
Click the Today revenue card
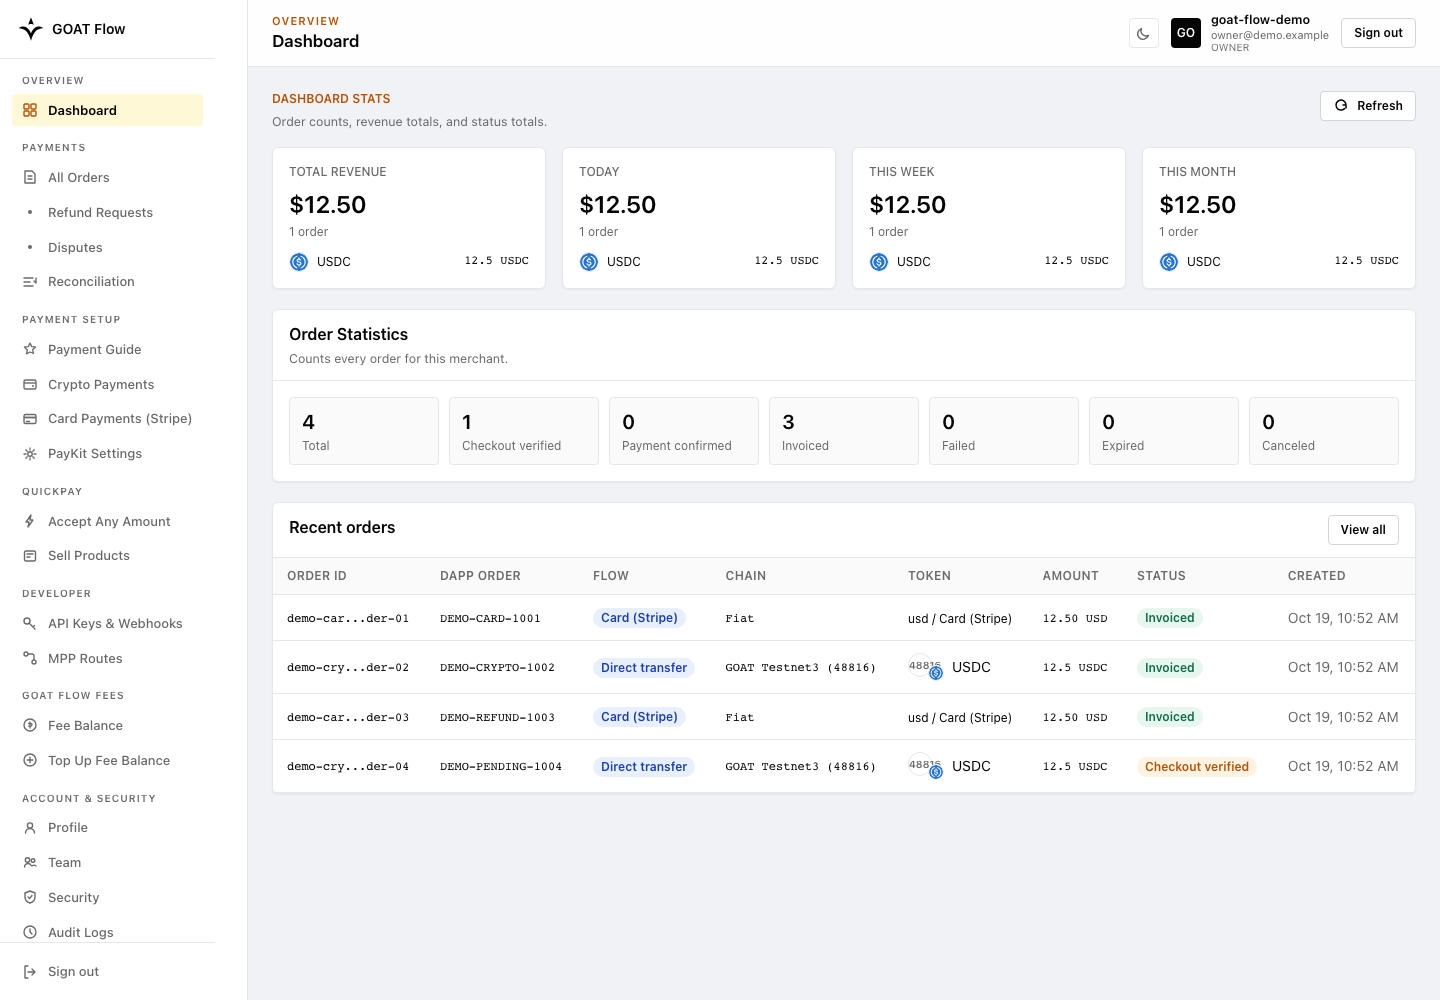click(x=699, y=218)
